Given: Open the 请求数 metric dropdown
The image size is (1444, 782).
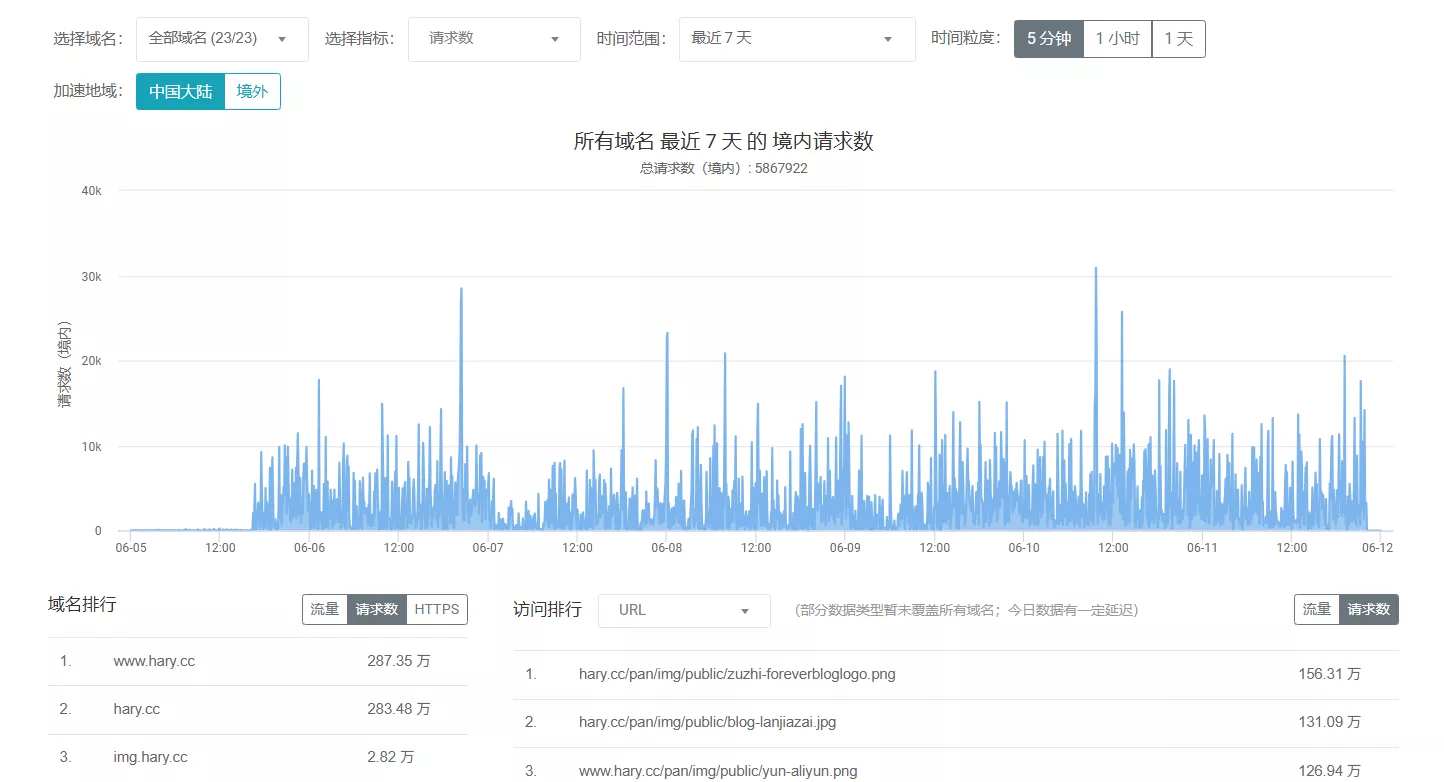Looking at the screenshot, I should click(494, 39).
